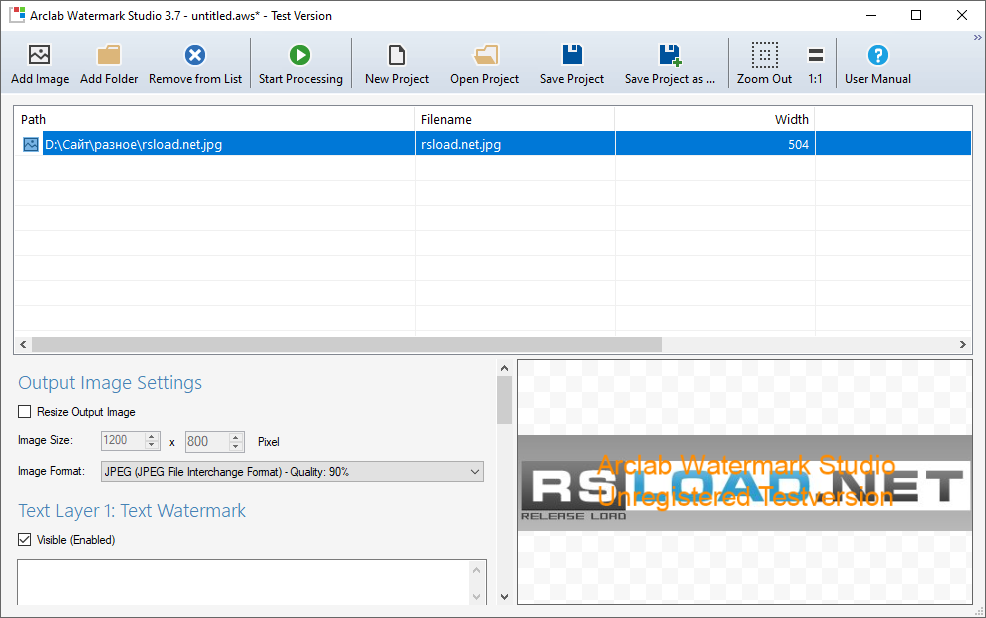
Task: Open Project from toolbar
Action: coord(484,63)
